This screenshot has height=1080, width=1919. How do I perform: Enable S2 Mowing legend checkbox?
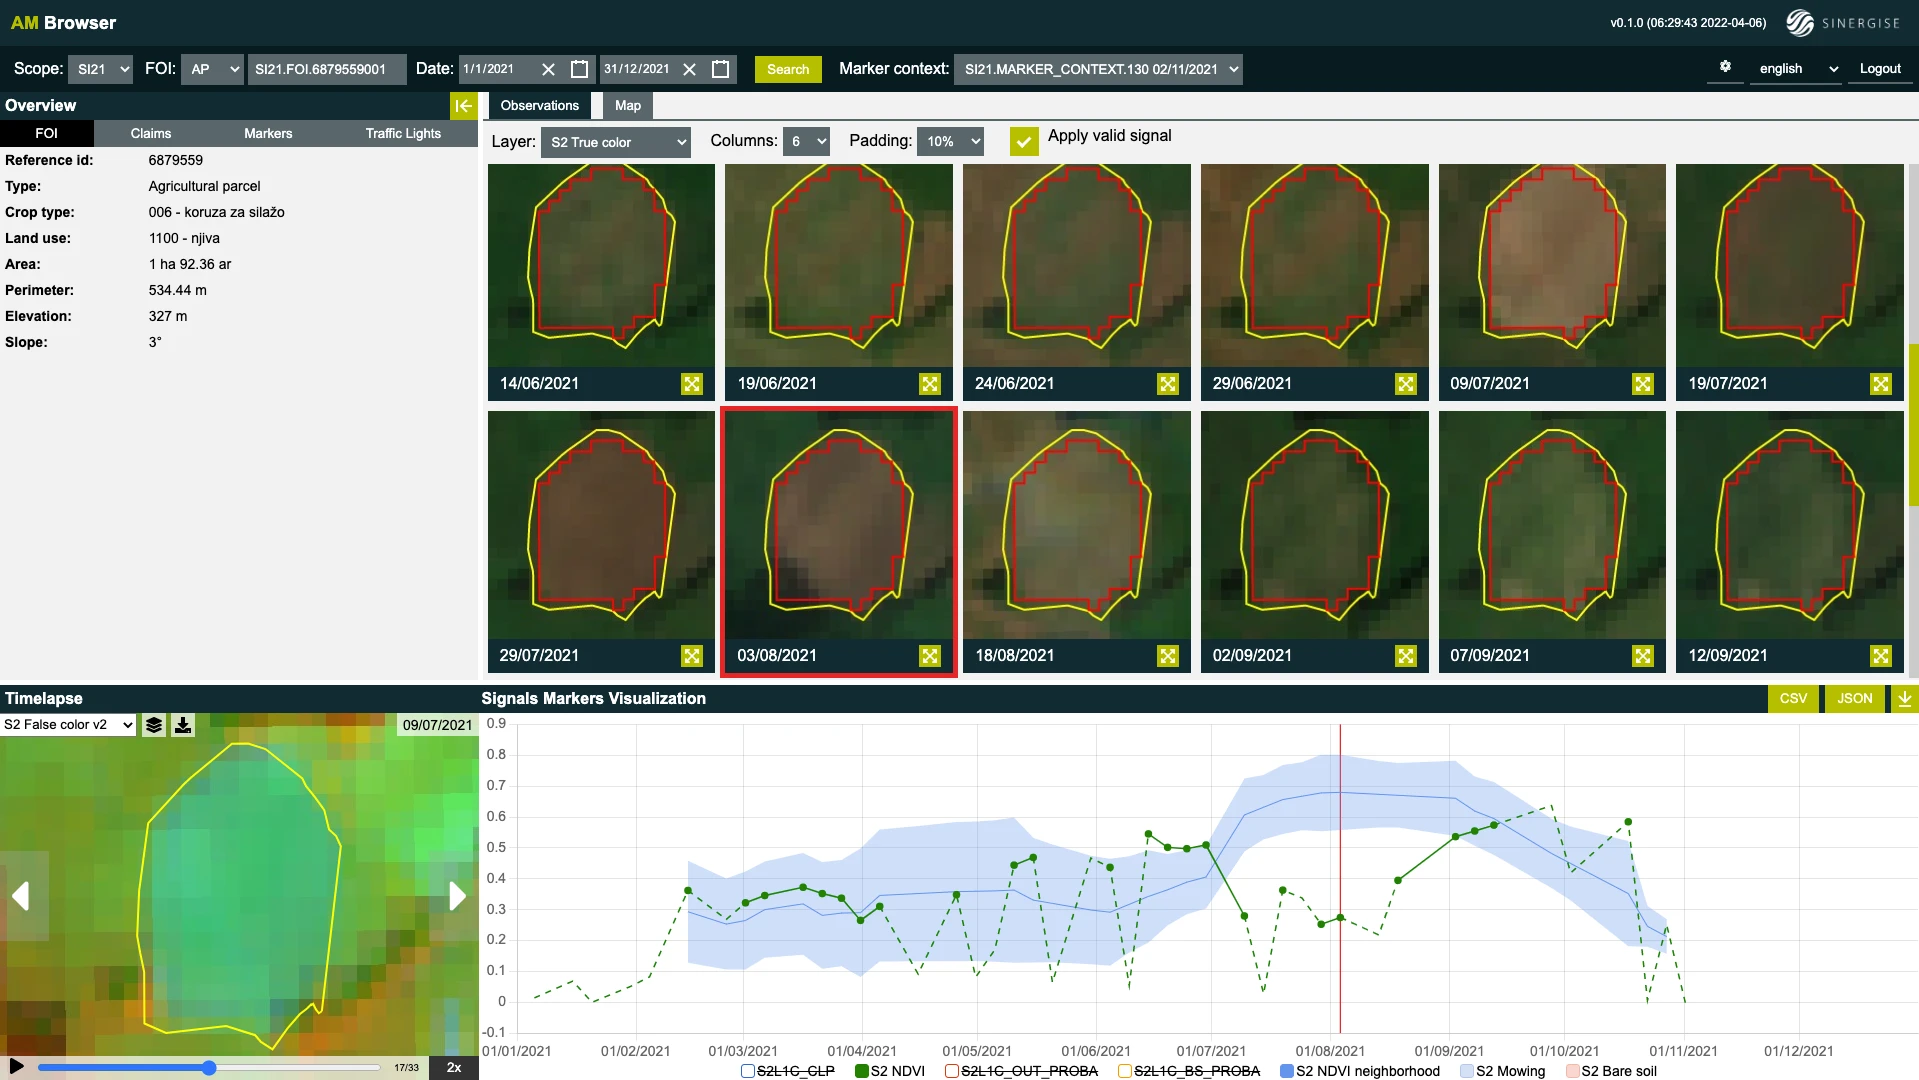pos(1467,1071)
